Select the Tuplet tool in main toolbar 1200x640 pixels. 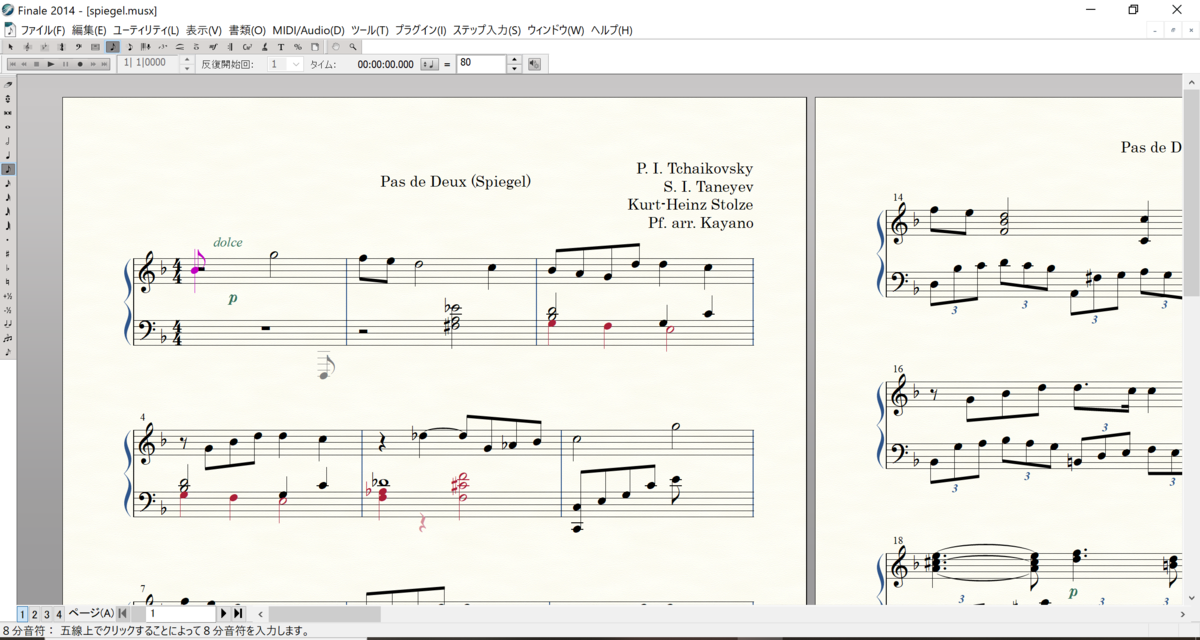click(x=163, y=47)
